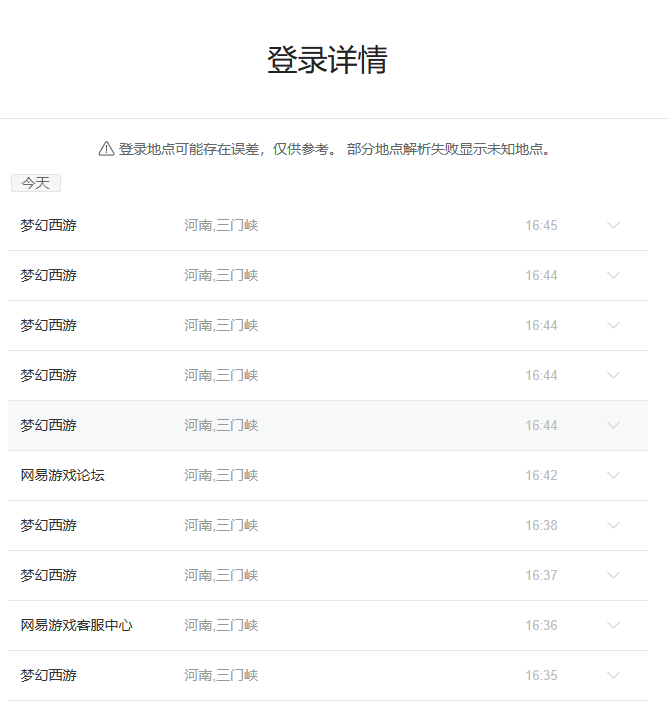Click the 16:36 login time
The width and height of the screenshot is (669, 706).
click(541, 625)
